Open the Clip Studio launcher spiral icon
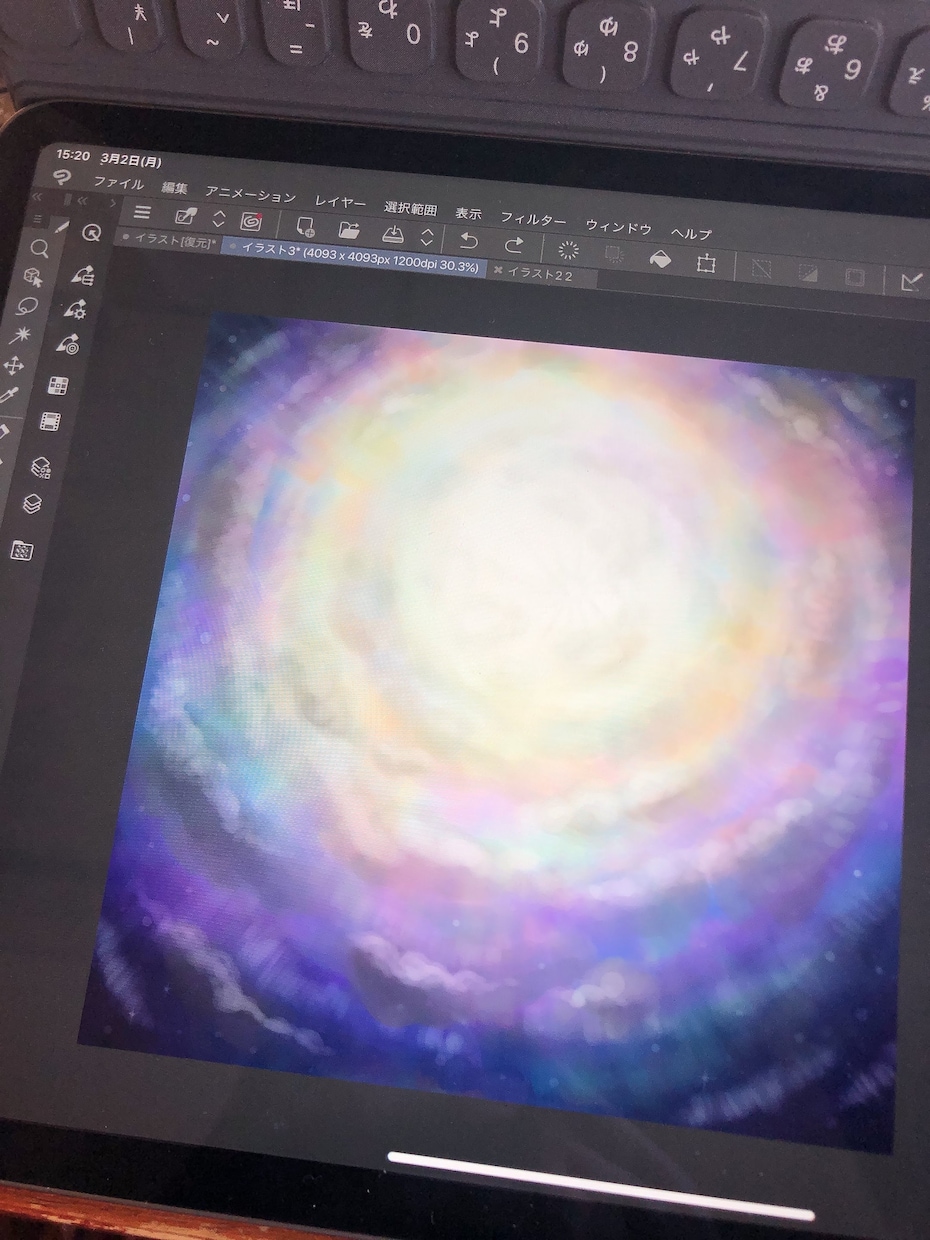Screen dimensions: 930x1240 pyautogui.click(x=251, y=222)
